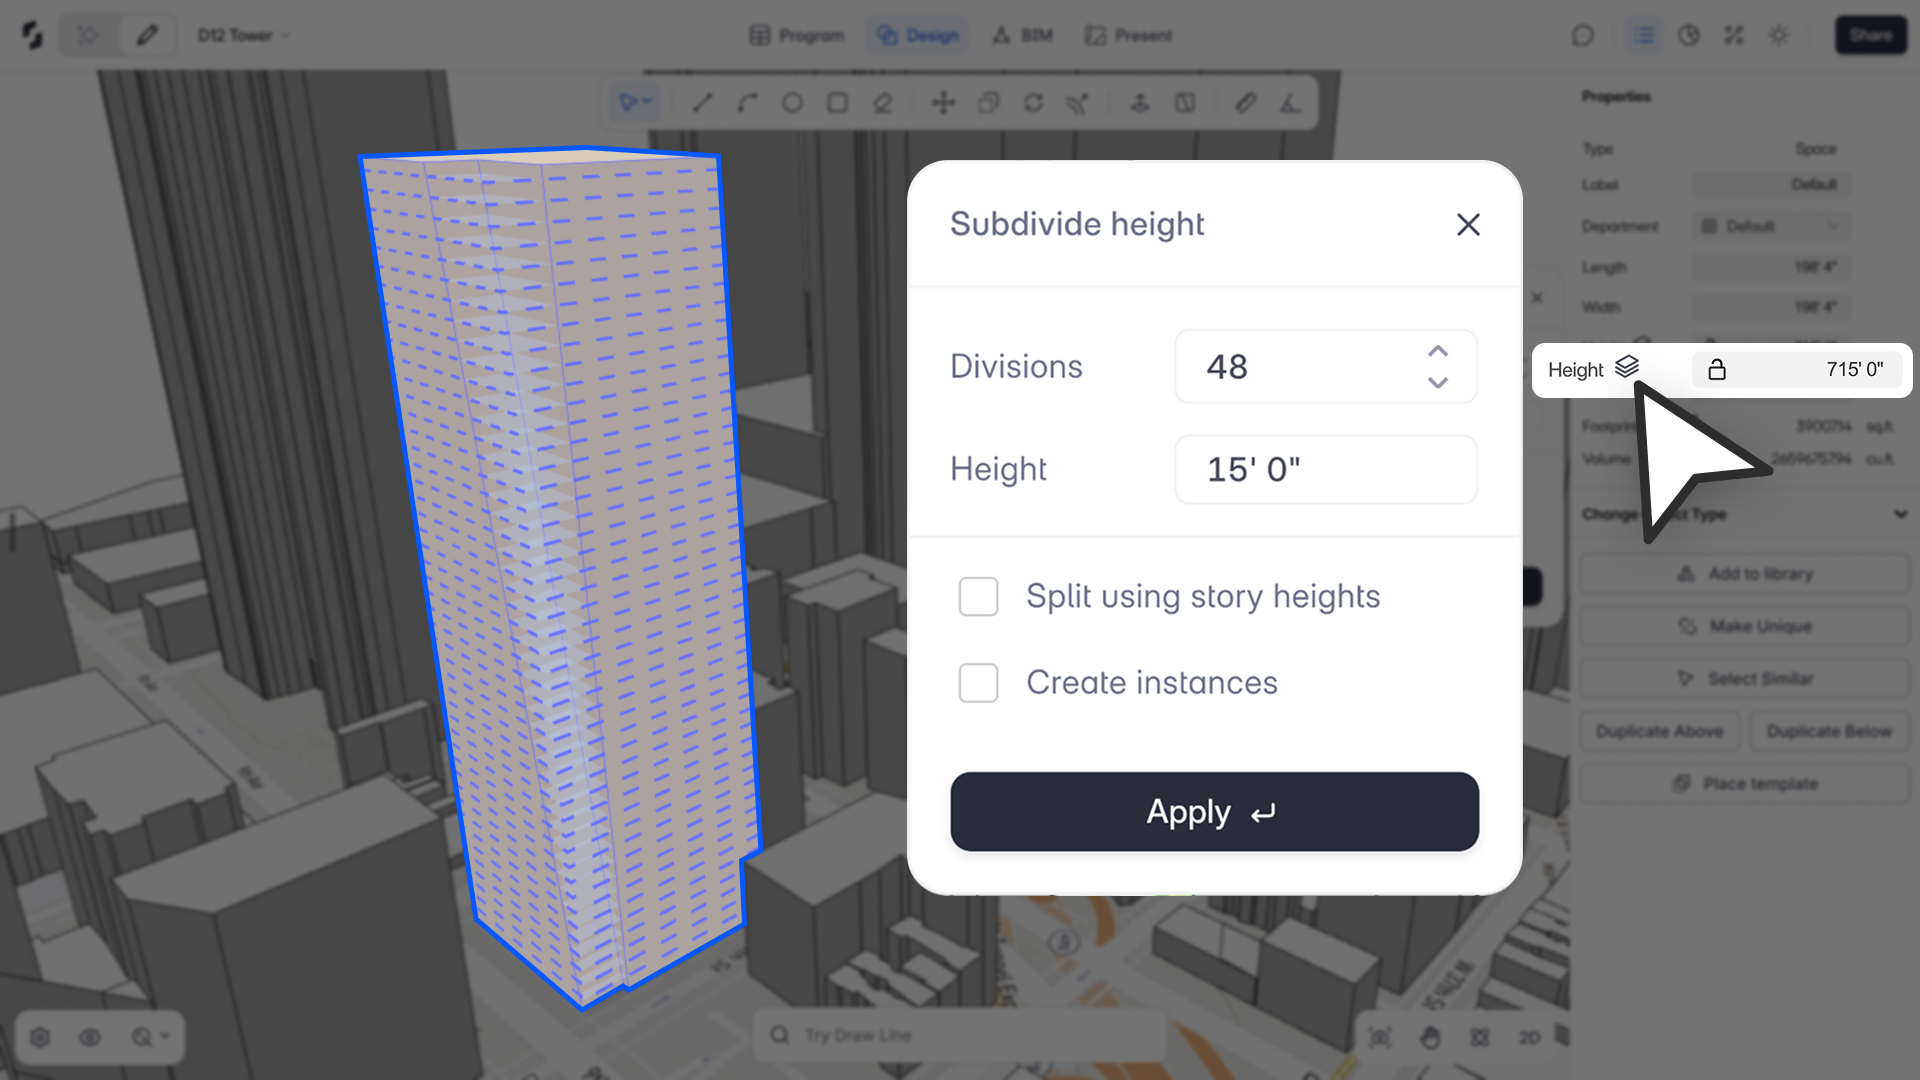
Task: Click the layers icon beside Height
Action: coord(1627,367)
